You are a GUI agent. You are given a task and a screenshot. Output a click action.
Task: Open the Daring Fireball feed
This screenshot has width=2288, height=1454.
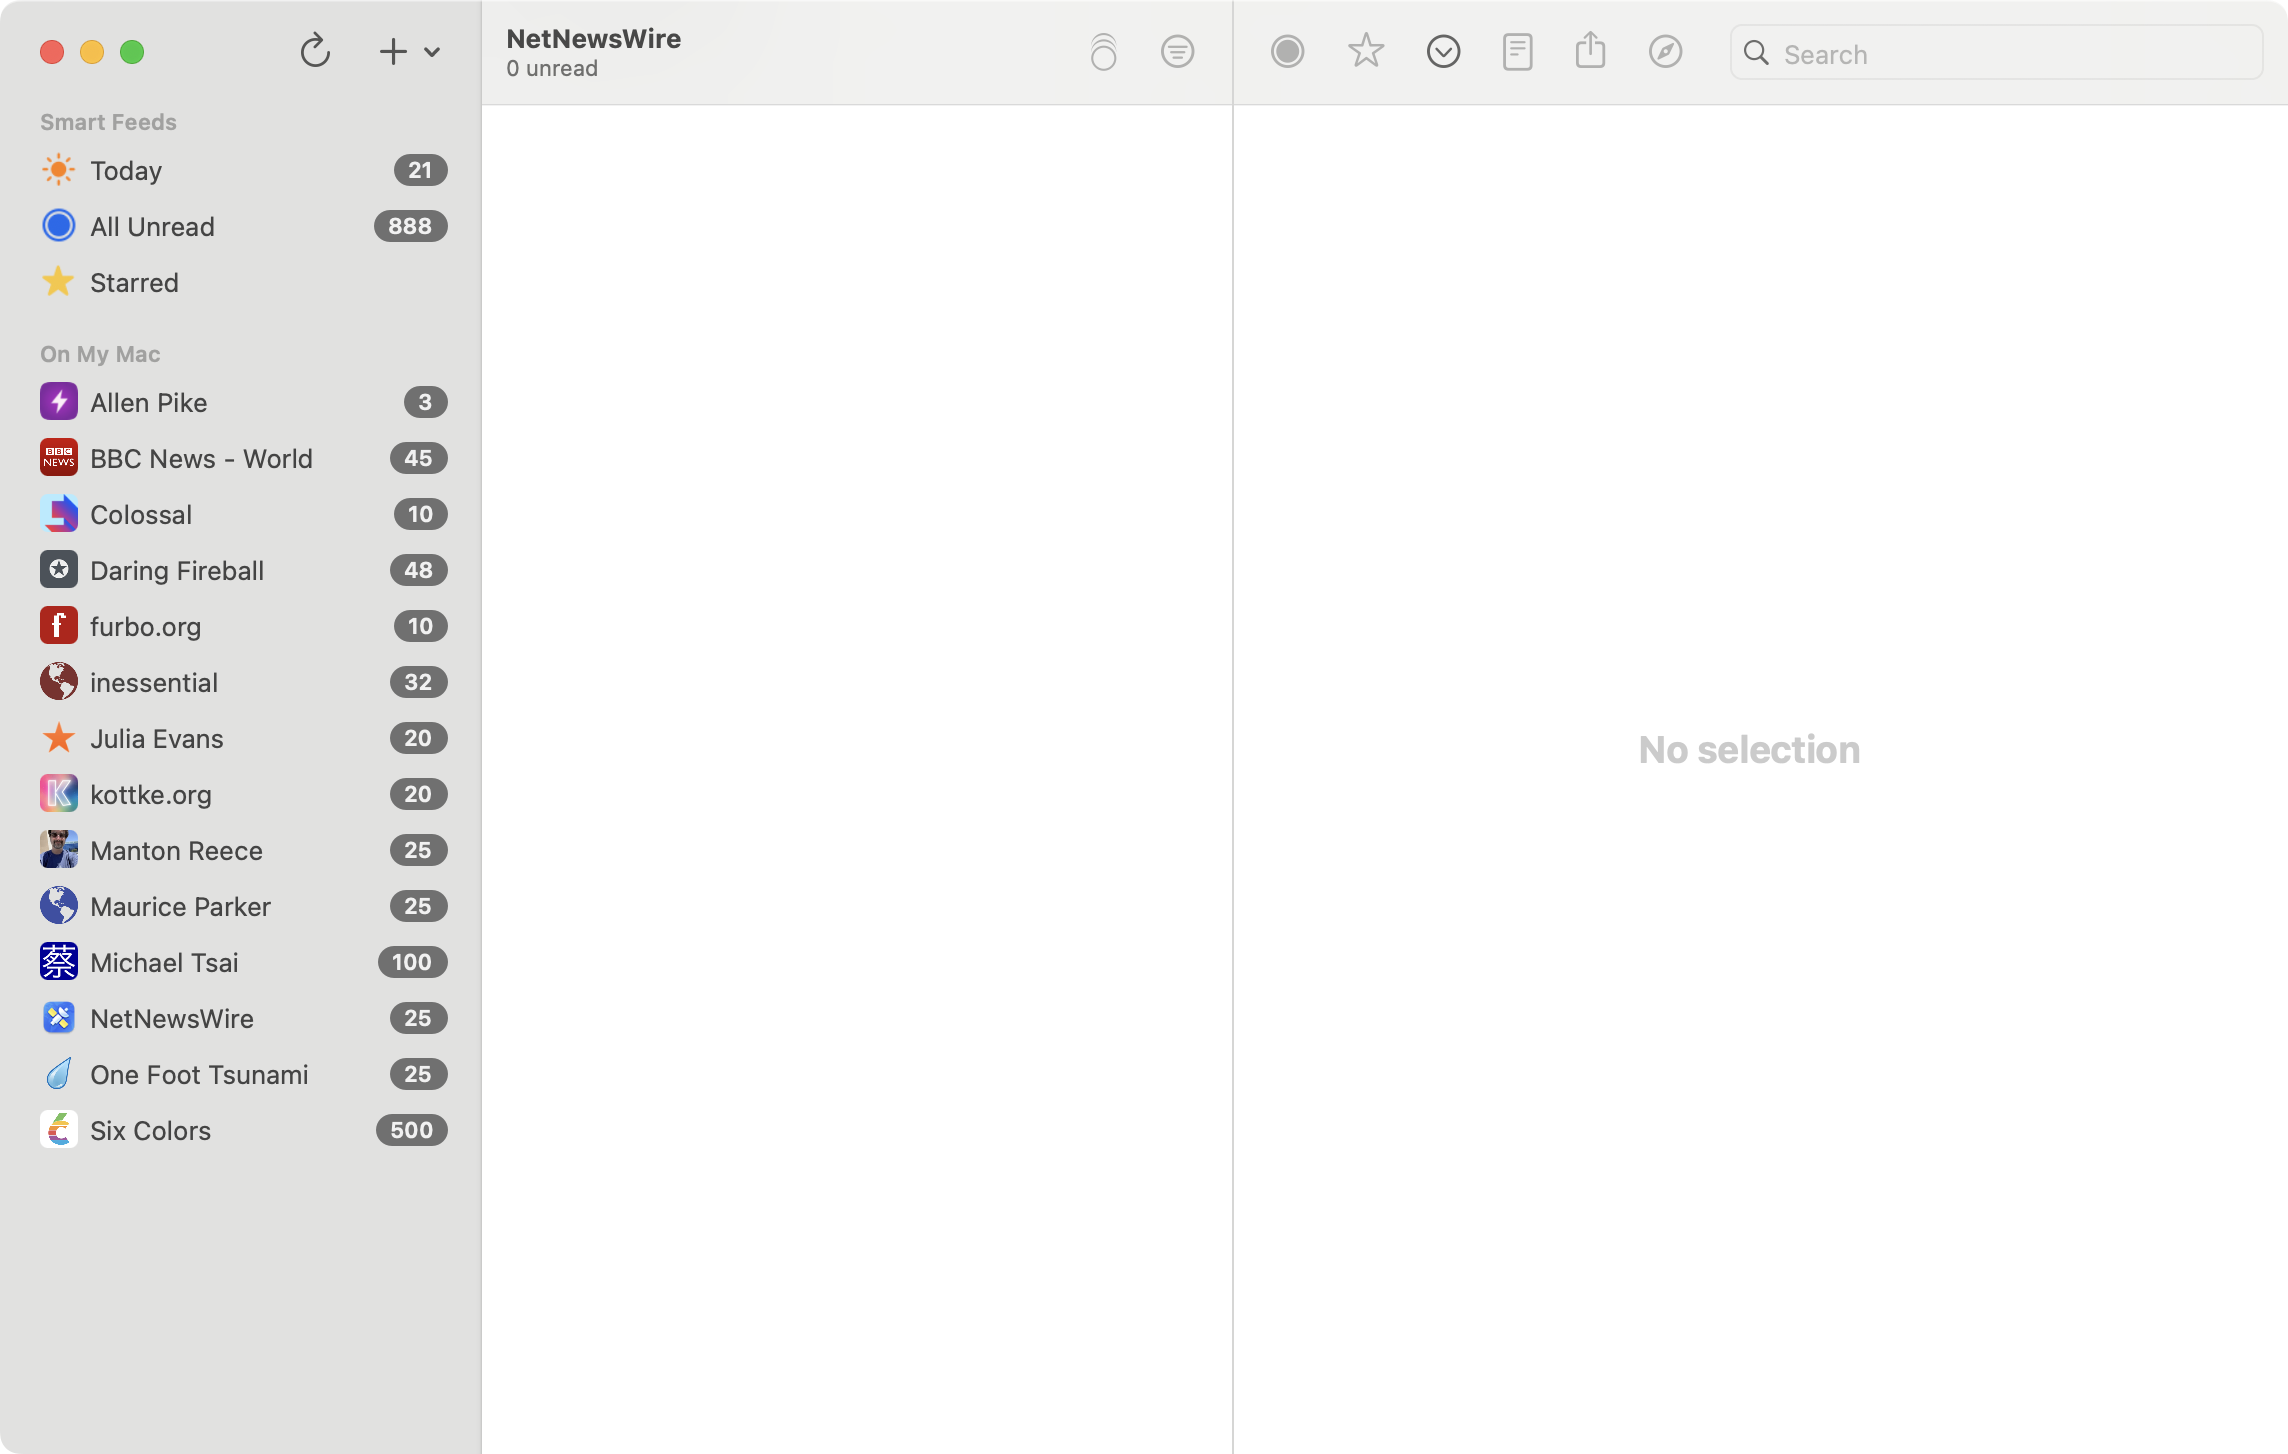point(177,571)
